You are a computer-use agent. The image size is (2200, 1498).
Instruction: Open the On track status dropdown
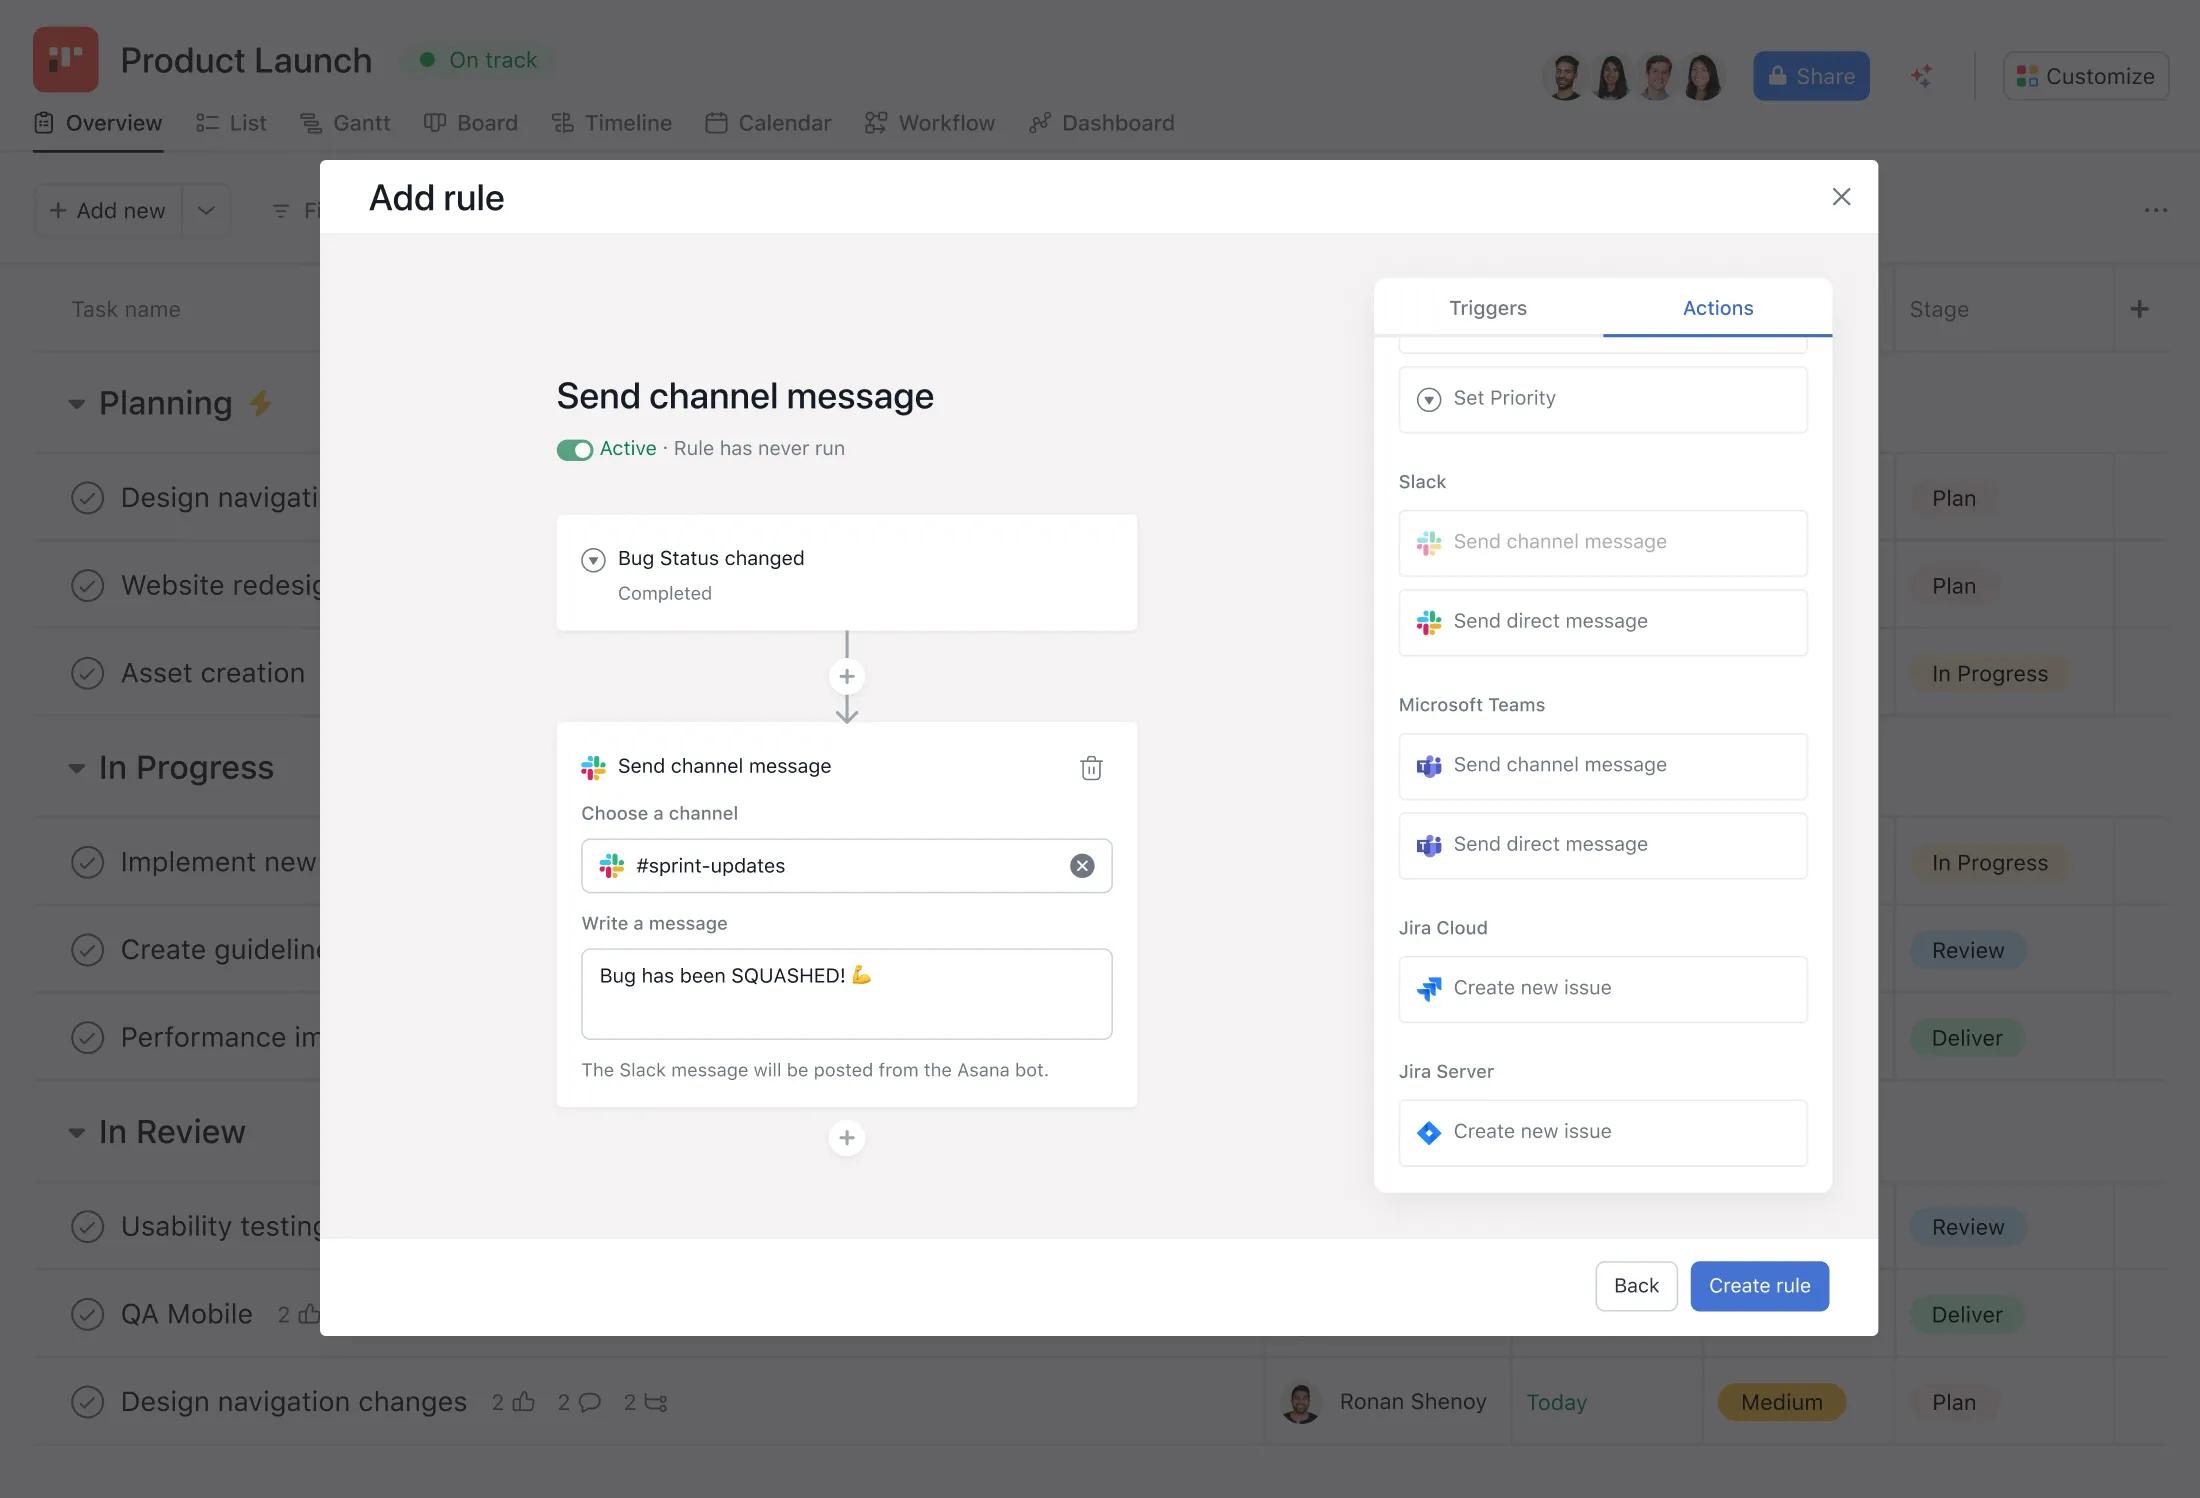(479, 60)
